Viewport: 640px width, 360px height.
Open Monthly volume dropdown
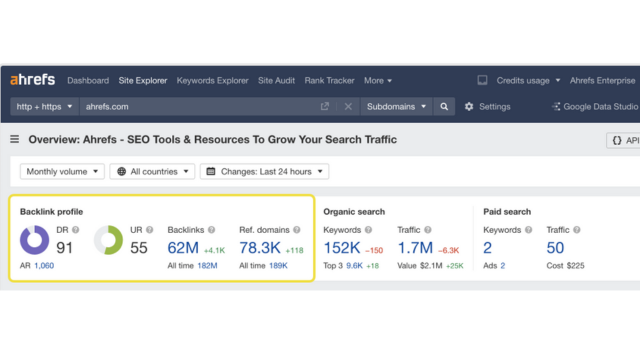pos(62,171)
